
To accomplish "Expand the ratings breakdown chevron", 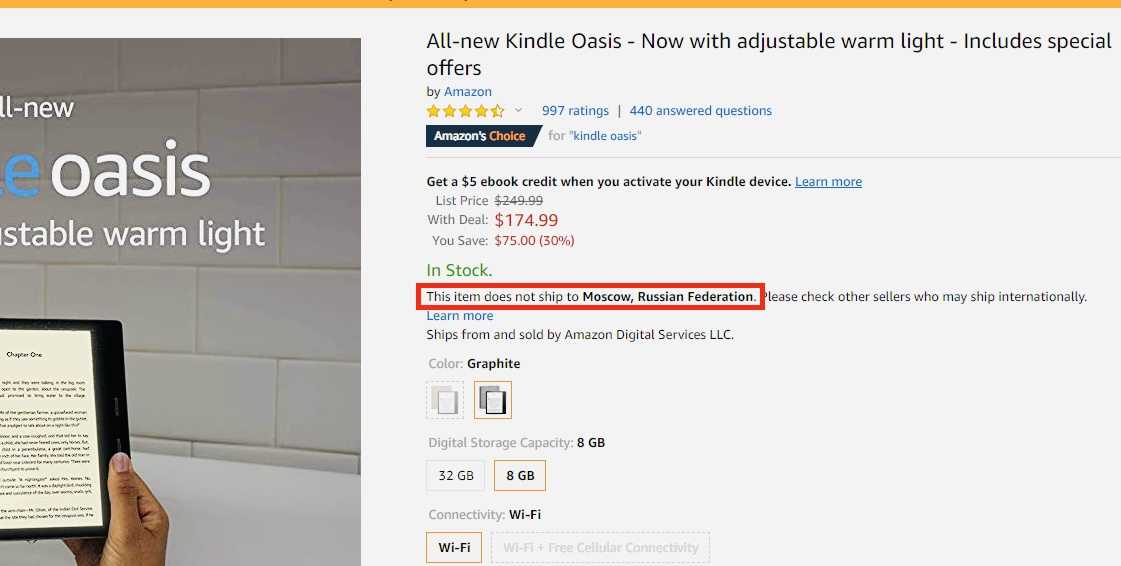I will [518, 111].
